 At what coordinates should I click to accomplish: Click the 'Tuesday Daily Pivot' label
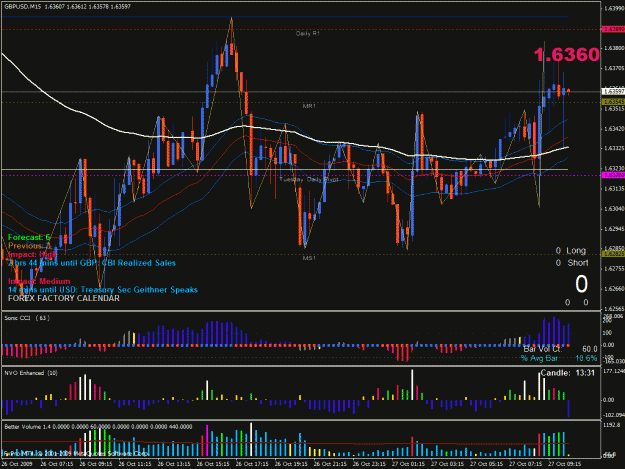click(x=309, y=179)
